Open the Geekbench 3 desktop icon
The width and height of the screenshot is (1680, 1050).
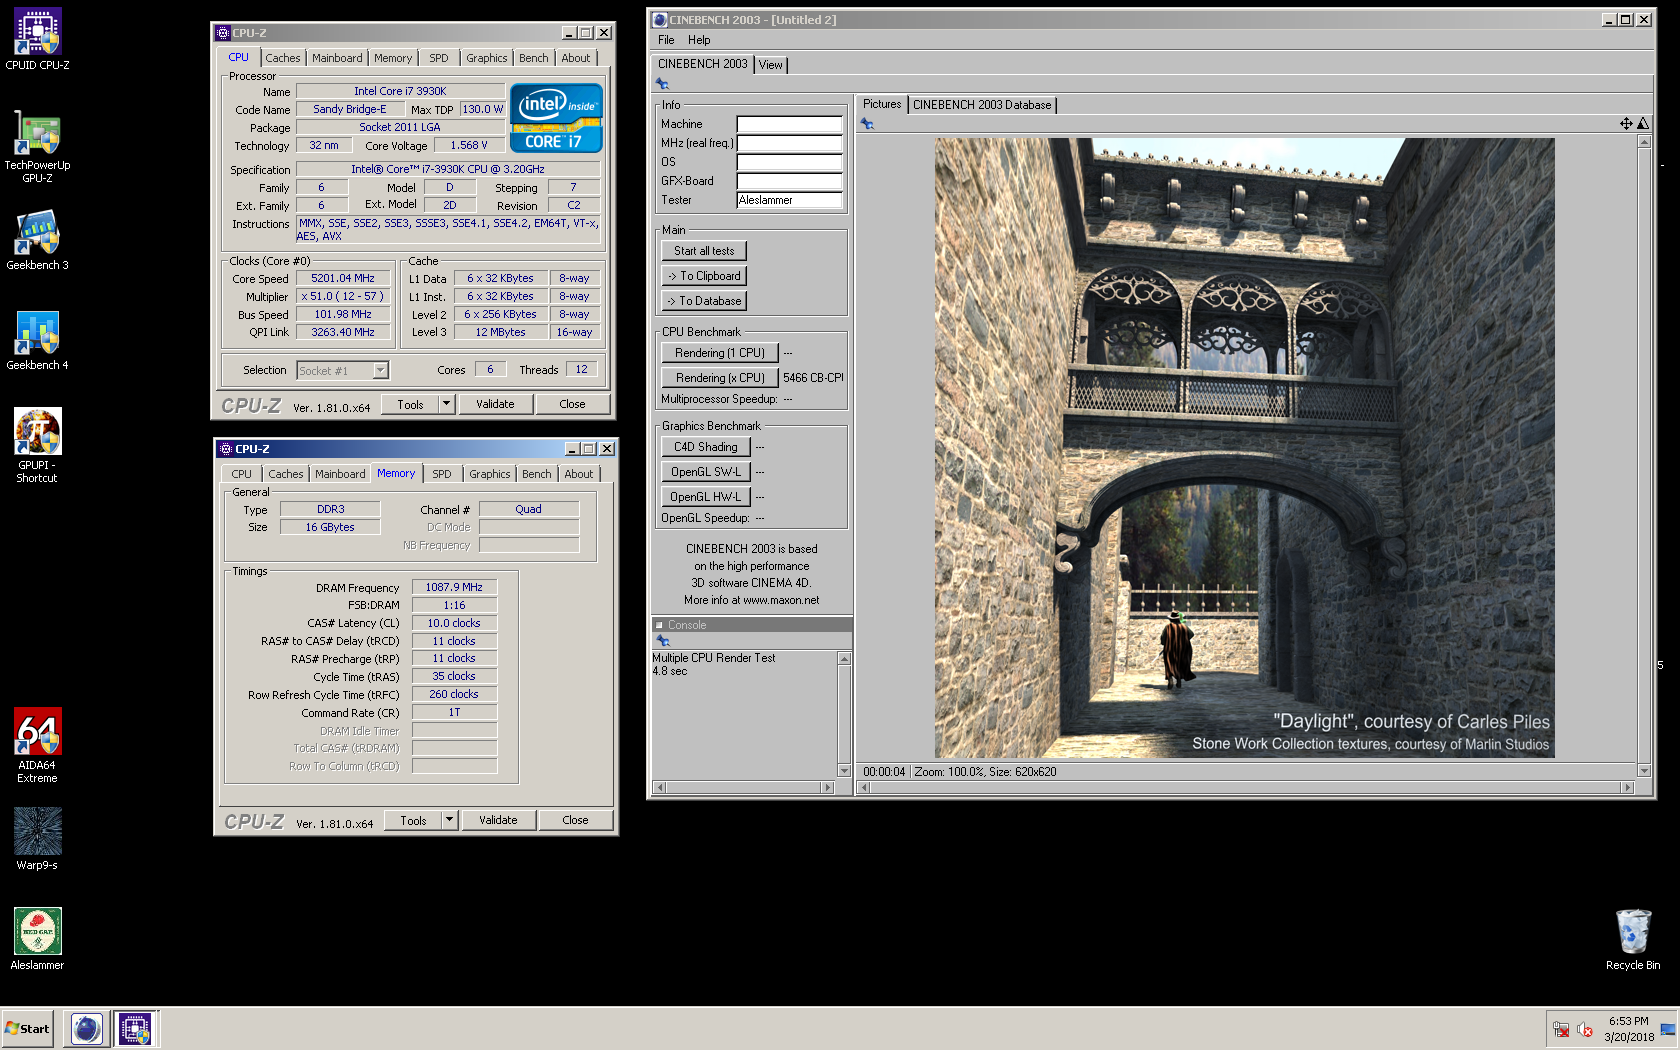38,240
